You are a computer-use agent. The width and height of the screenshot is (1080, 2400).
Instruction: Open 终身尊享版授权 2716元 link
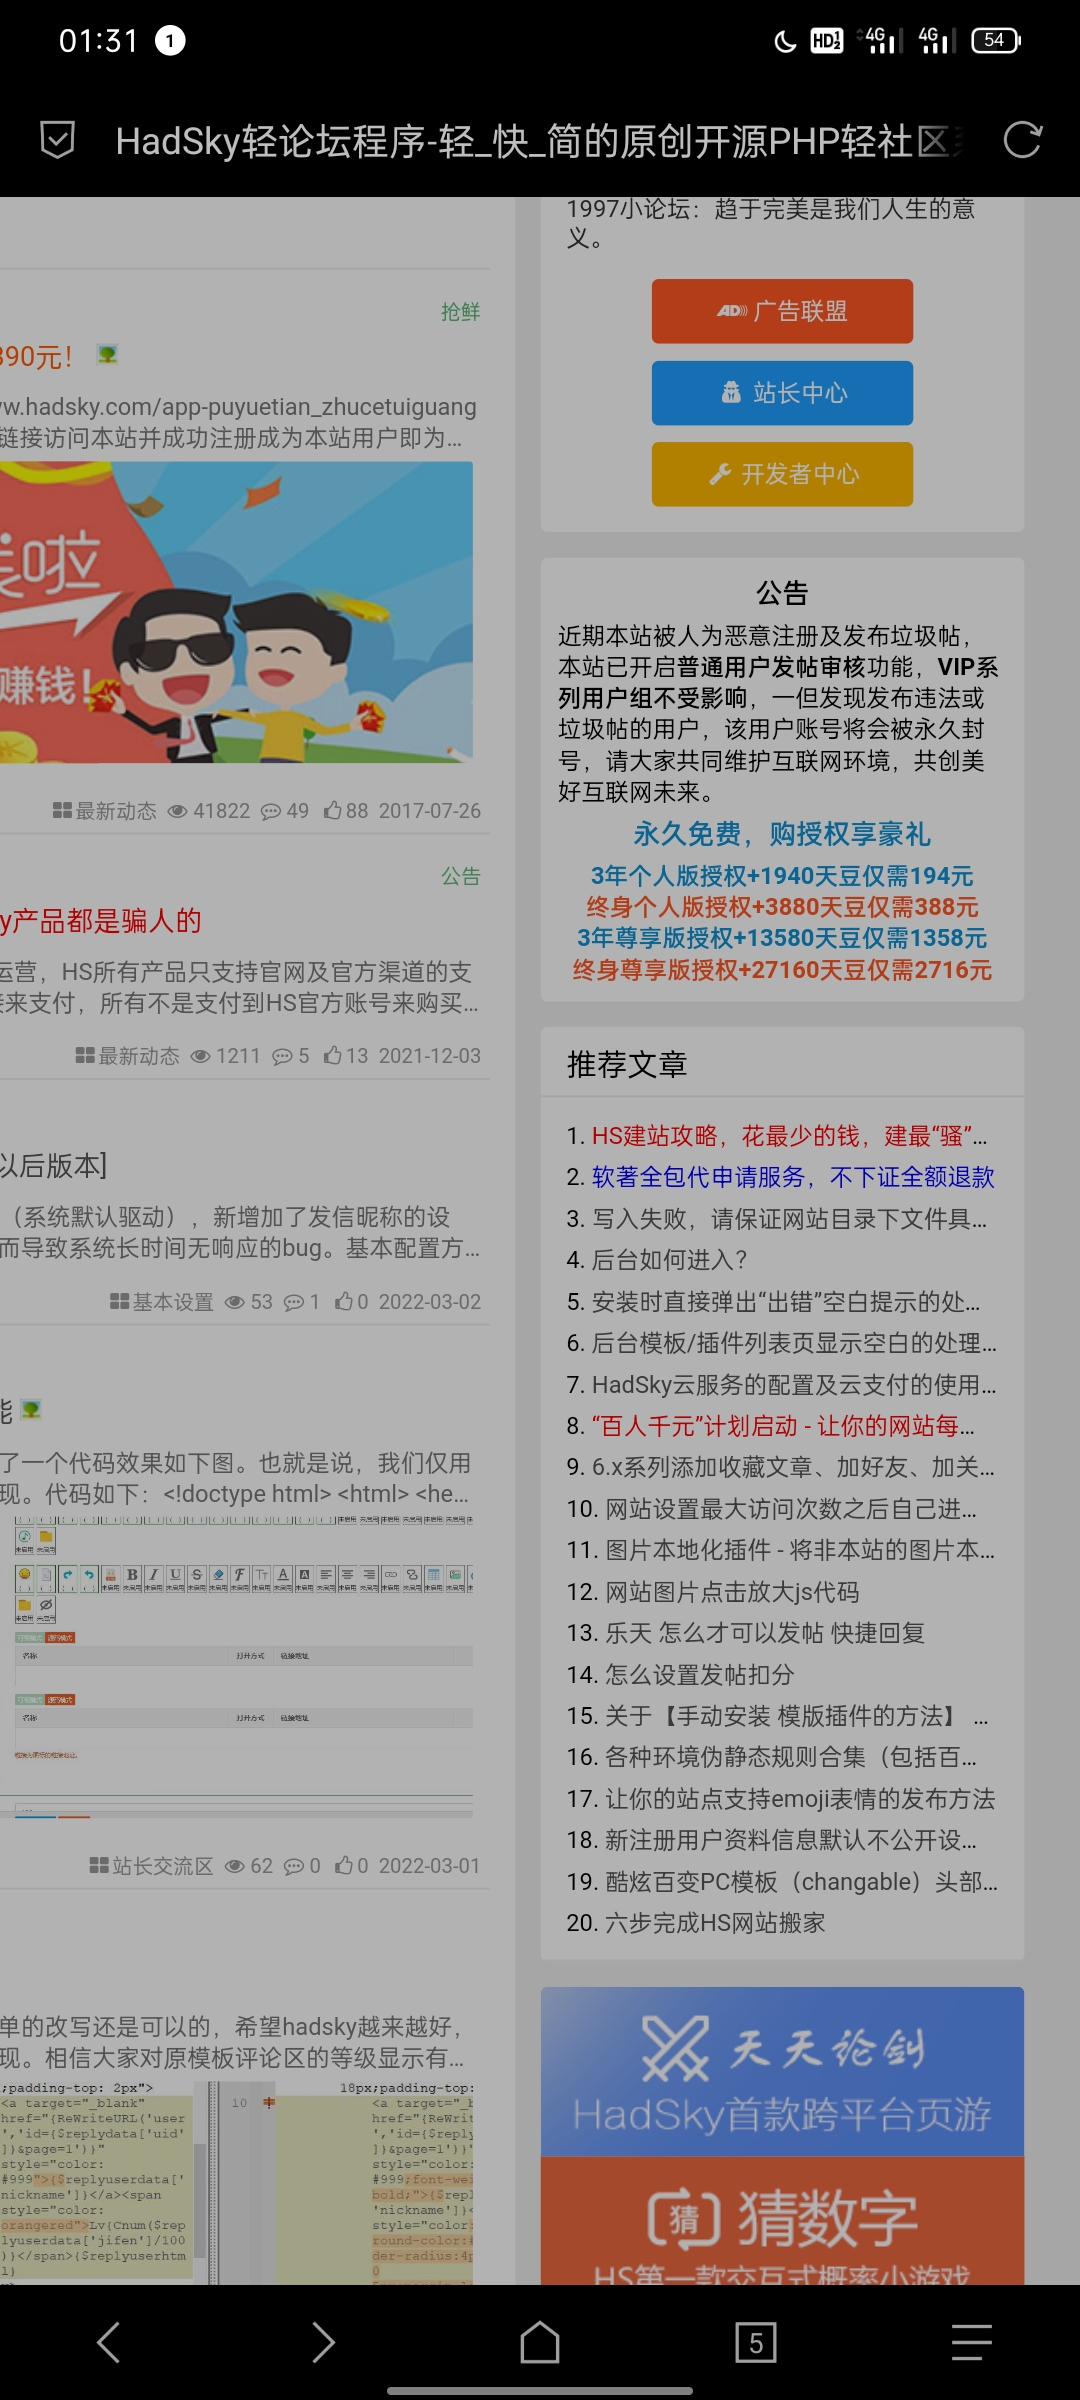click(782, 970)
